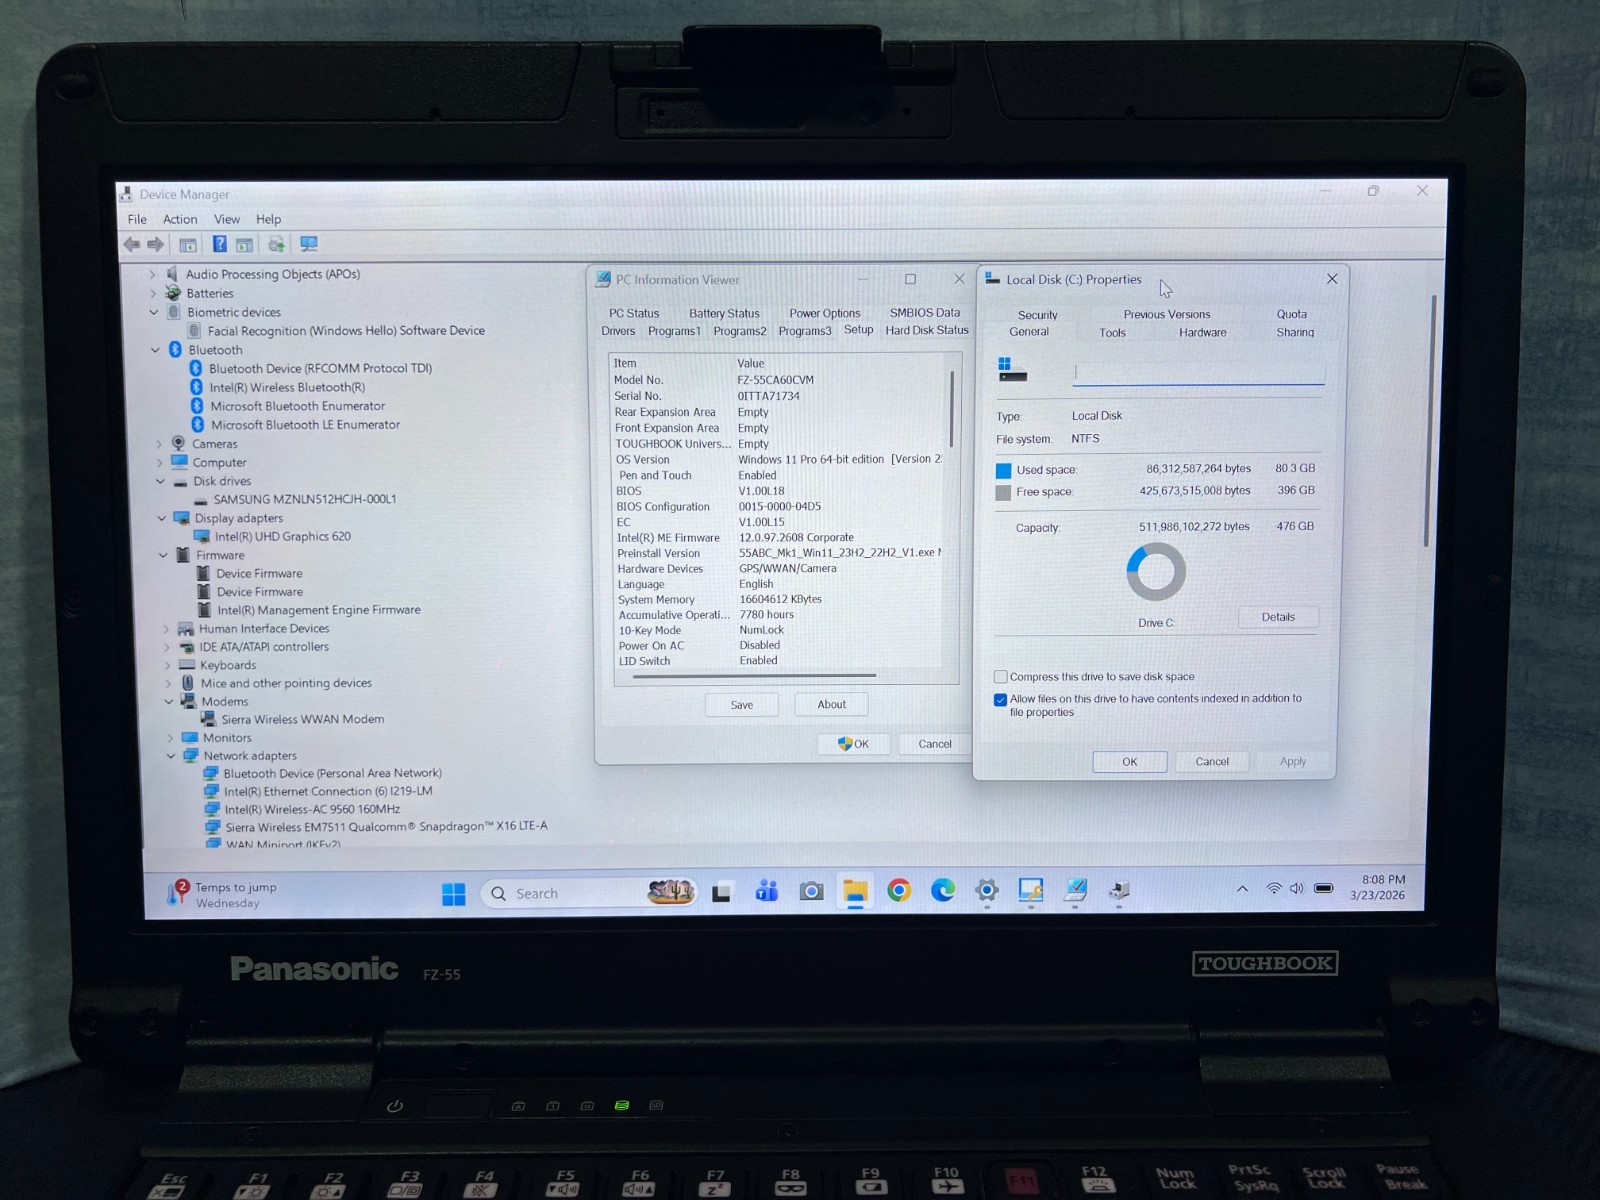The width and height of the screenshot is (1600, 1200).
Task: Open the Tools tab in Disk Properties
Action: point(1113,332)
